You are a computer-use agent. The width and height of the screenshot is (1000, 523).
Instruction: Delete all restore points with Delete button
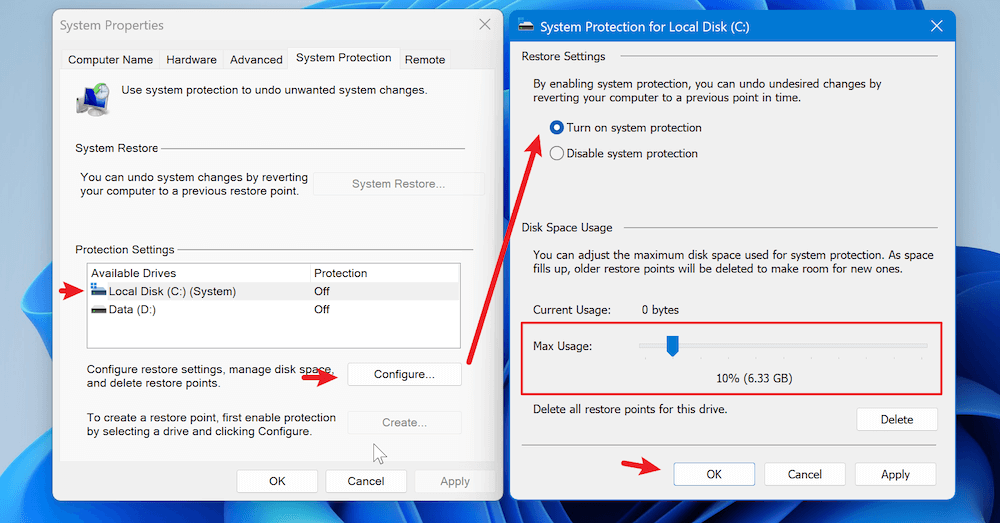click(x=897, y=419)
